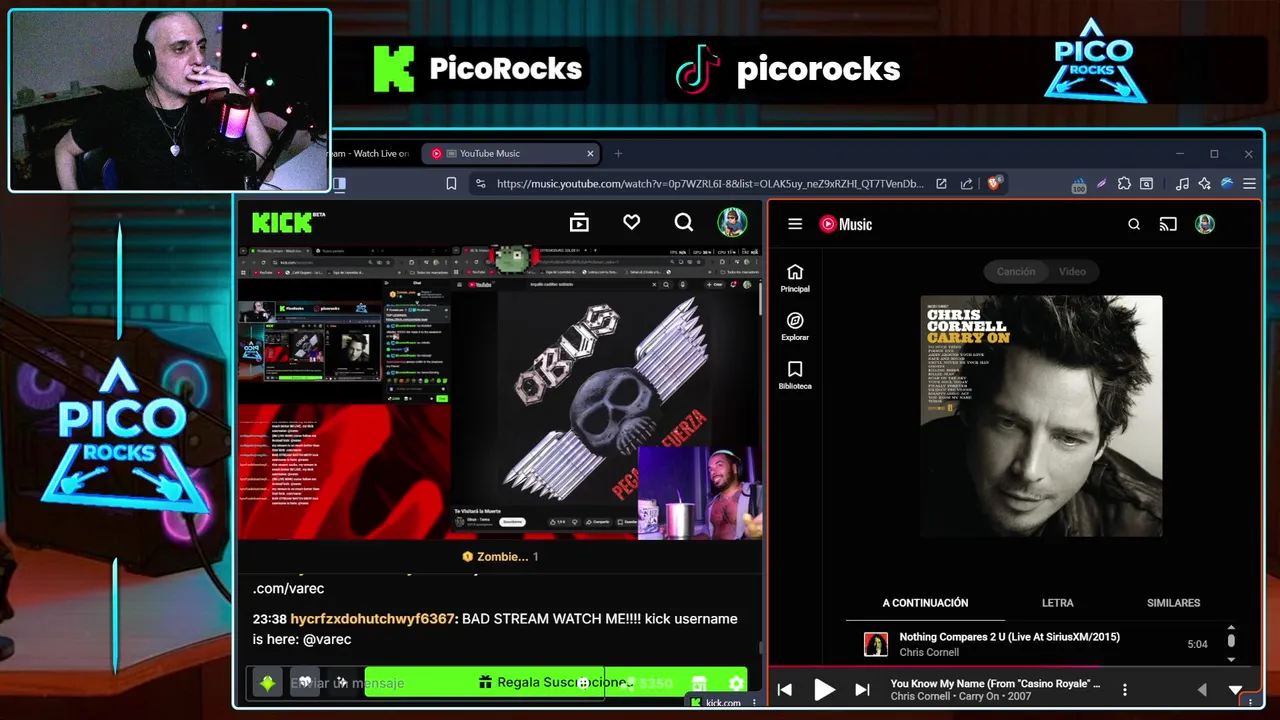This screenshot has width=1280, height=720.
Task: Open the Leo AI sparkle icon
Action: [x=1204, y=184]
